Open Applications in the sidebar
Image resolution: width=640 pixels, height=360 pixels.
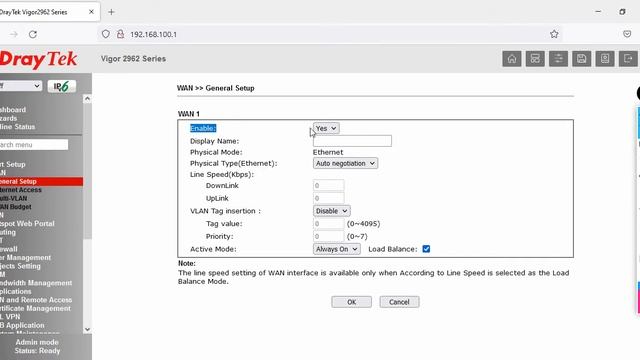[x=16, y=291]
